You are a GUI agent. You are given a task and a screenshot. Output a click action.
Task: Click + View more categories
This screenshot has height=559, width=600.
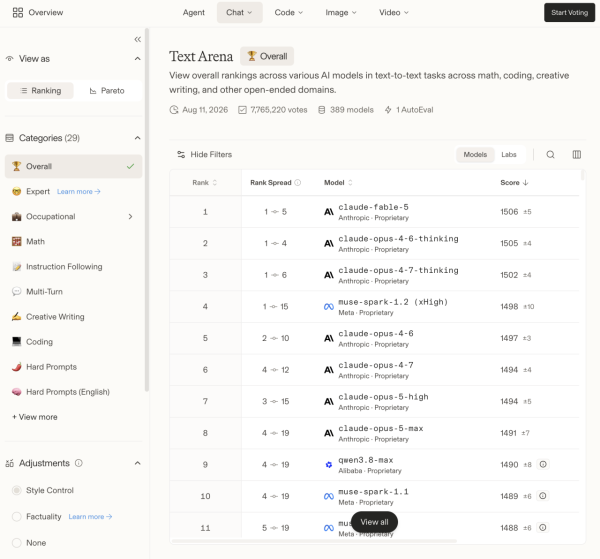tap(34, 417)
